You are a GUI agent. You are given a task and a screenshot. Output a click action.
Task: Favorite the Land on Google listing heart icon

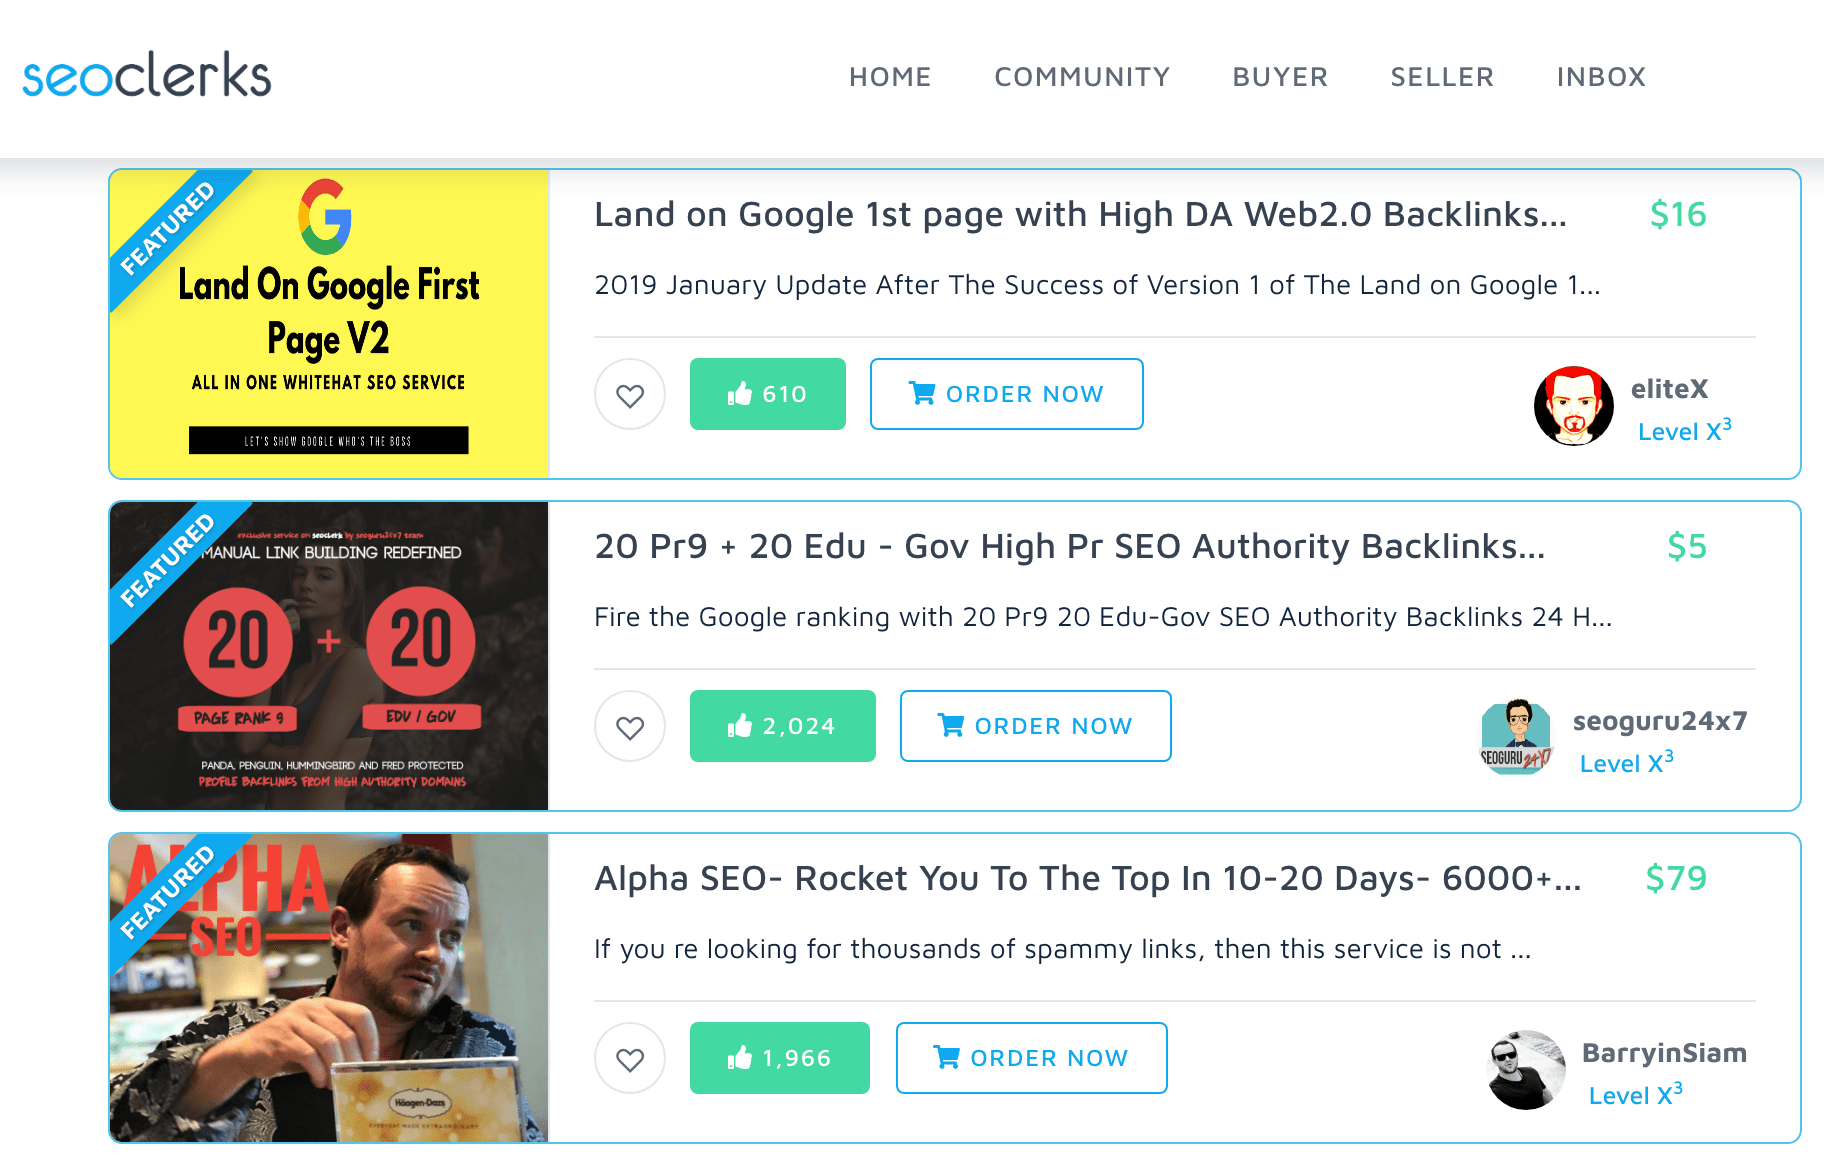tap(630, 395)
